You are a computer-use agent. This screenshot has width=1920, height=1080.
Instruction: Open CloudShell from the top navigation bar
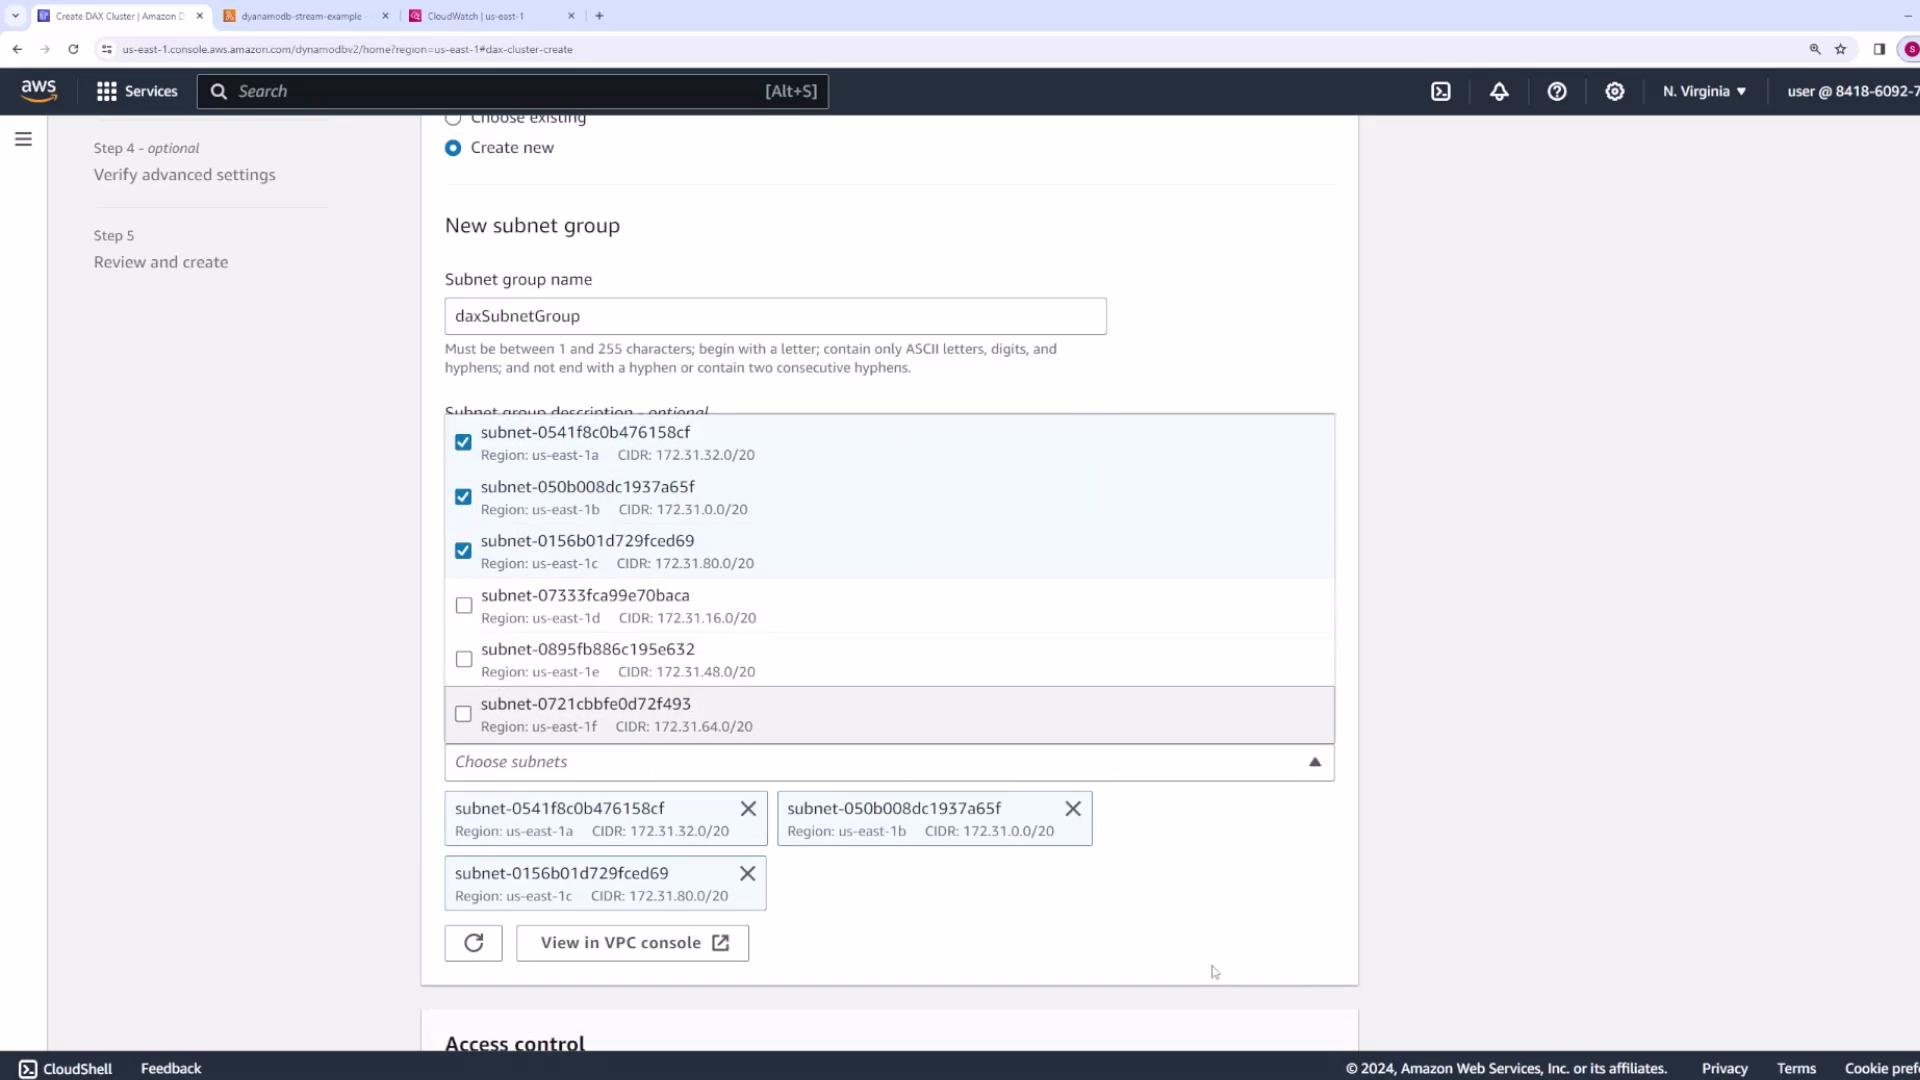coord(1441,91)
